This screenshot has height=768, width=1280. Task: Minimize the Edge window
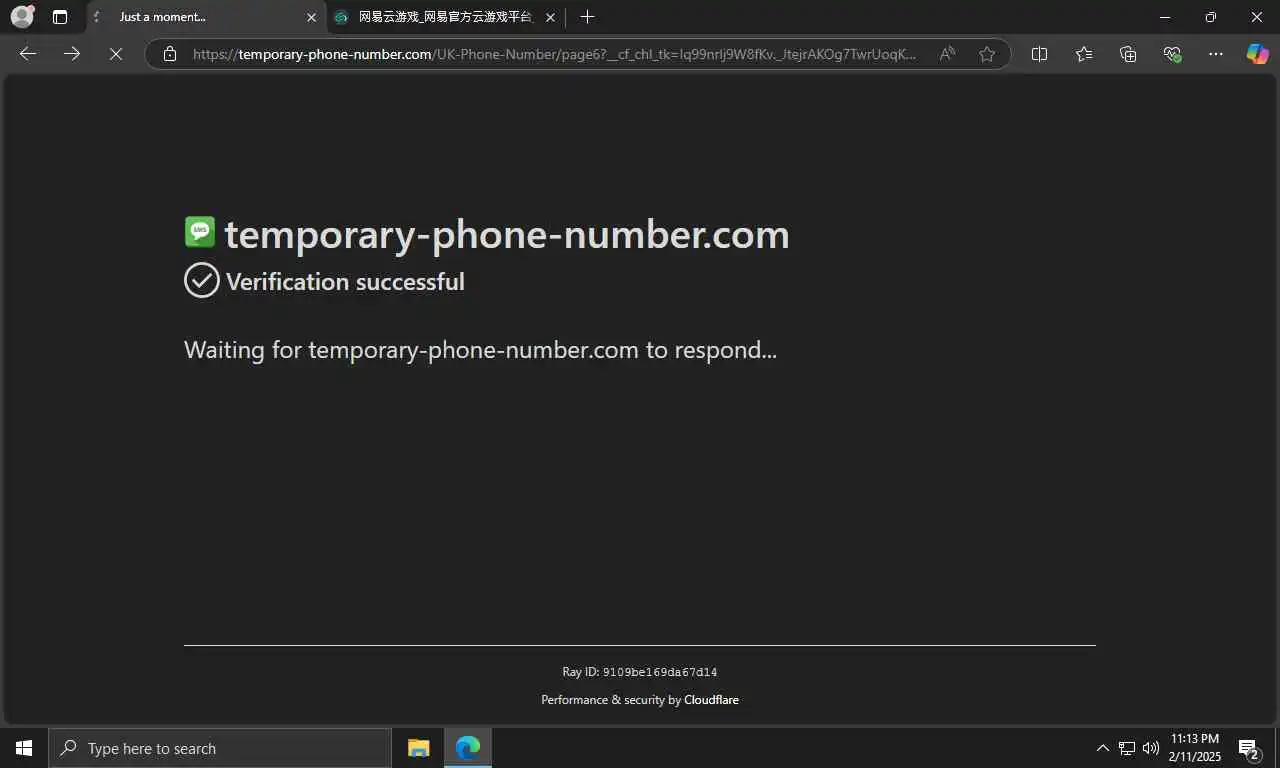tap(1165, 17)
